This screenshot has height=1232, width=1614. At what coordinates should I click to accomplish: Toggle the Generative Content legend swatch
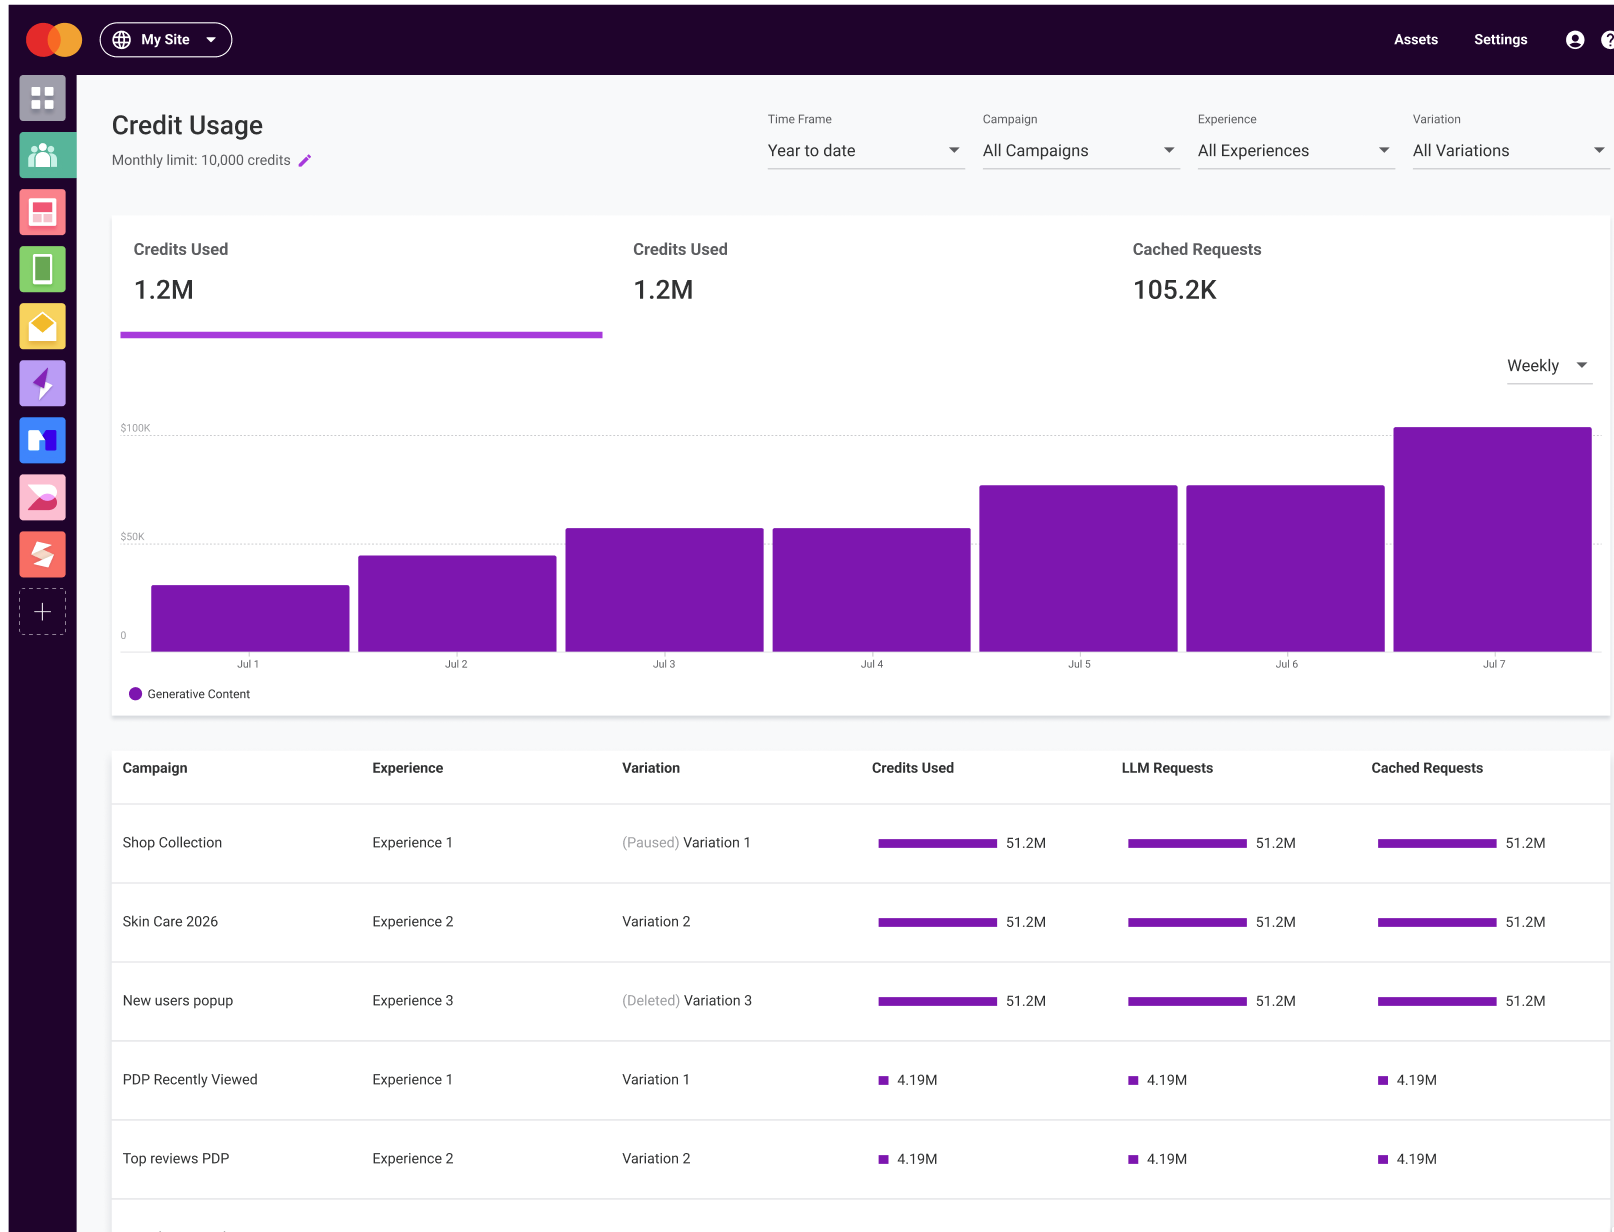(x=136, y=694)
